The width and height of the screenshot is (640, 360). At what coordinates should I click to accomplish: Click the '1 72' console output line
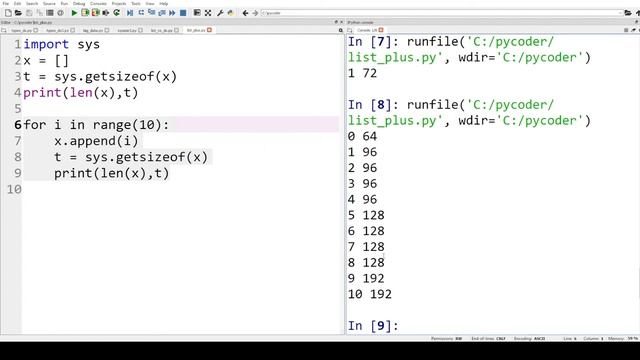pos(362,73)
